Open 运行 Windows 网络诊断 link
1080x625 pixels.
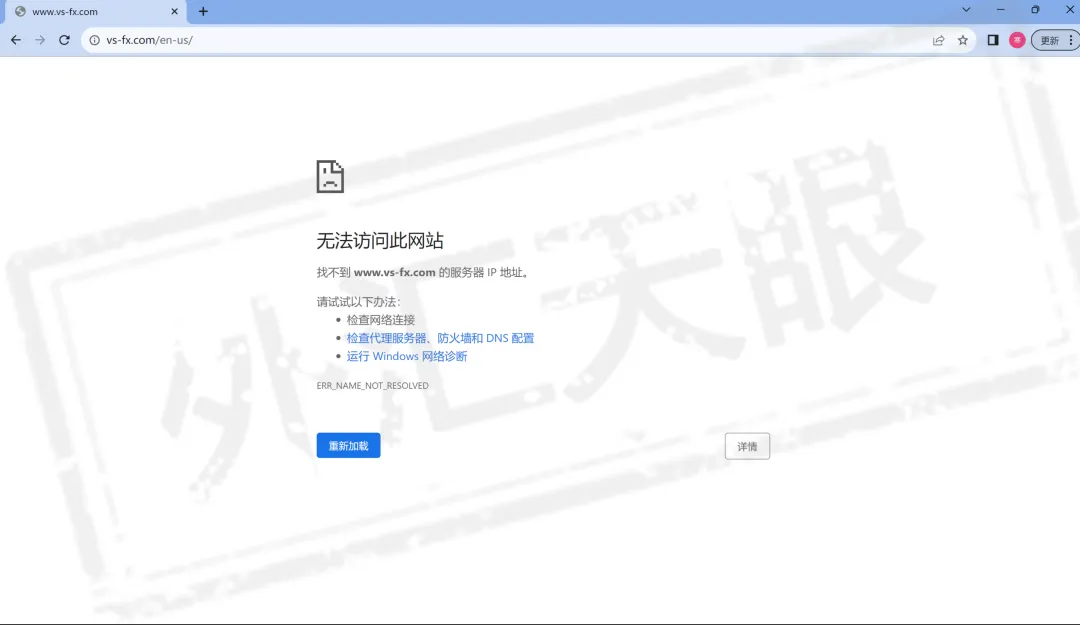406,356
